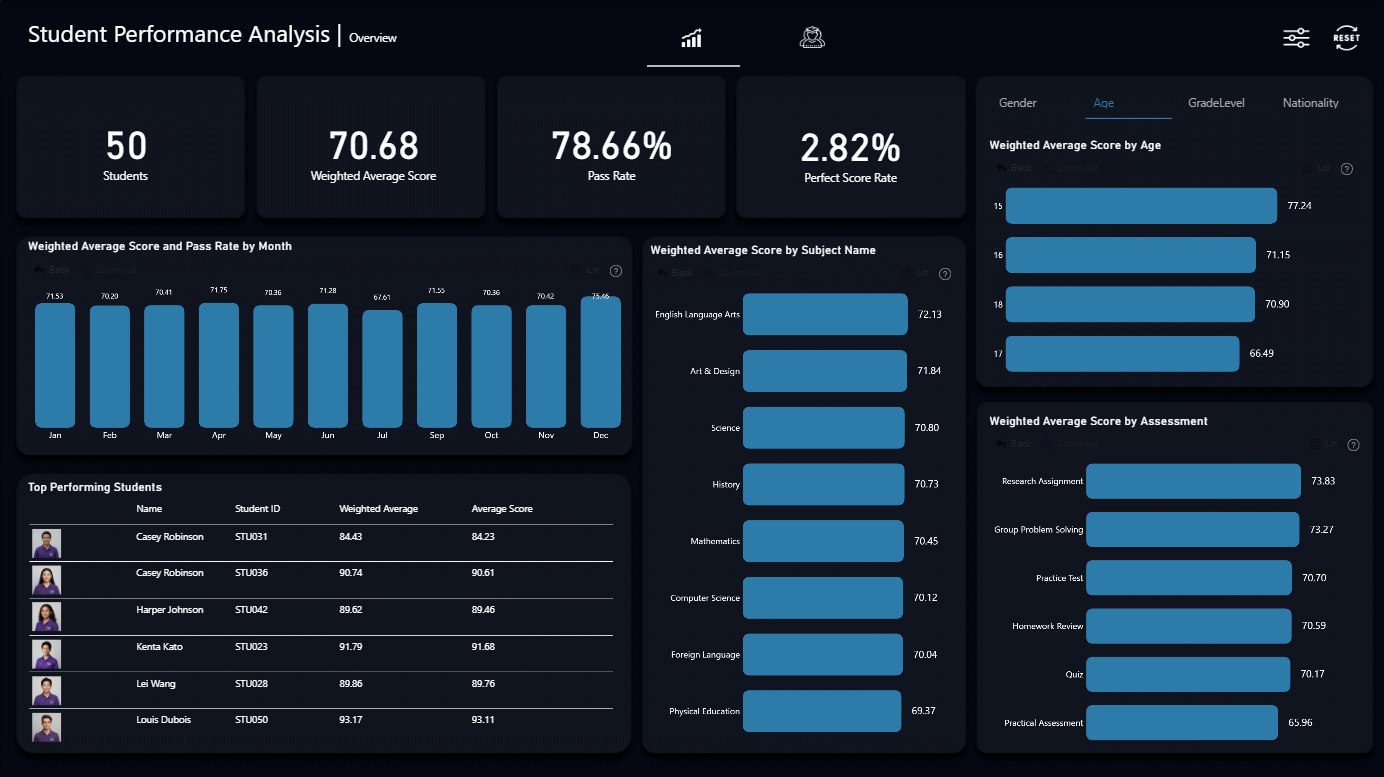Click Louis Dubois student photo
The image size is (1384, 777).
pos(46,727)
